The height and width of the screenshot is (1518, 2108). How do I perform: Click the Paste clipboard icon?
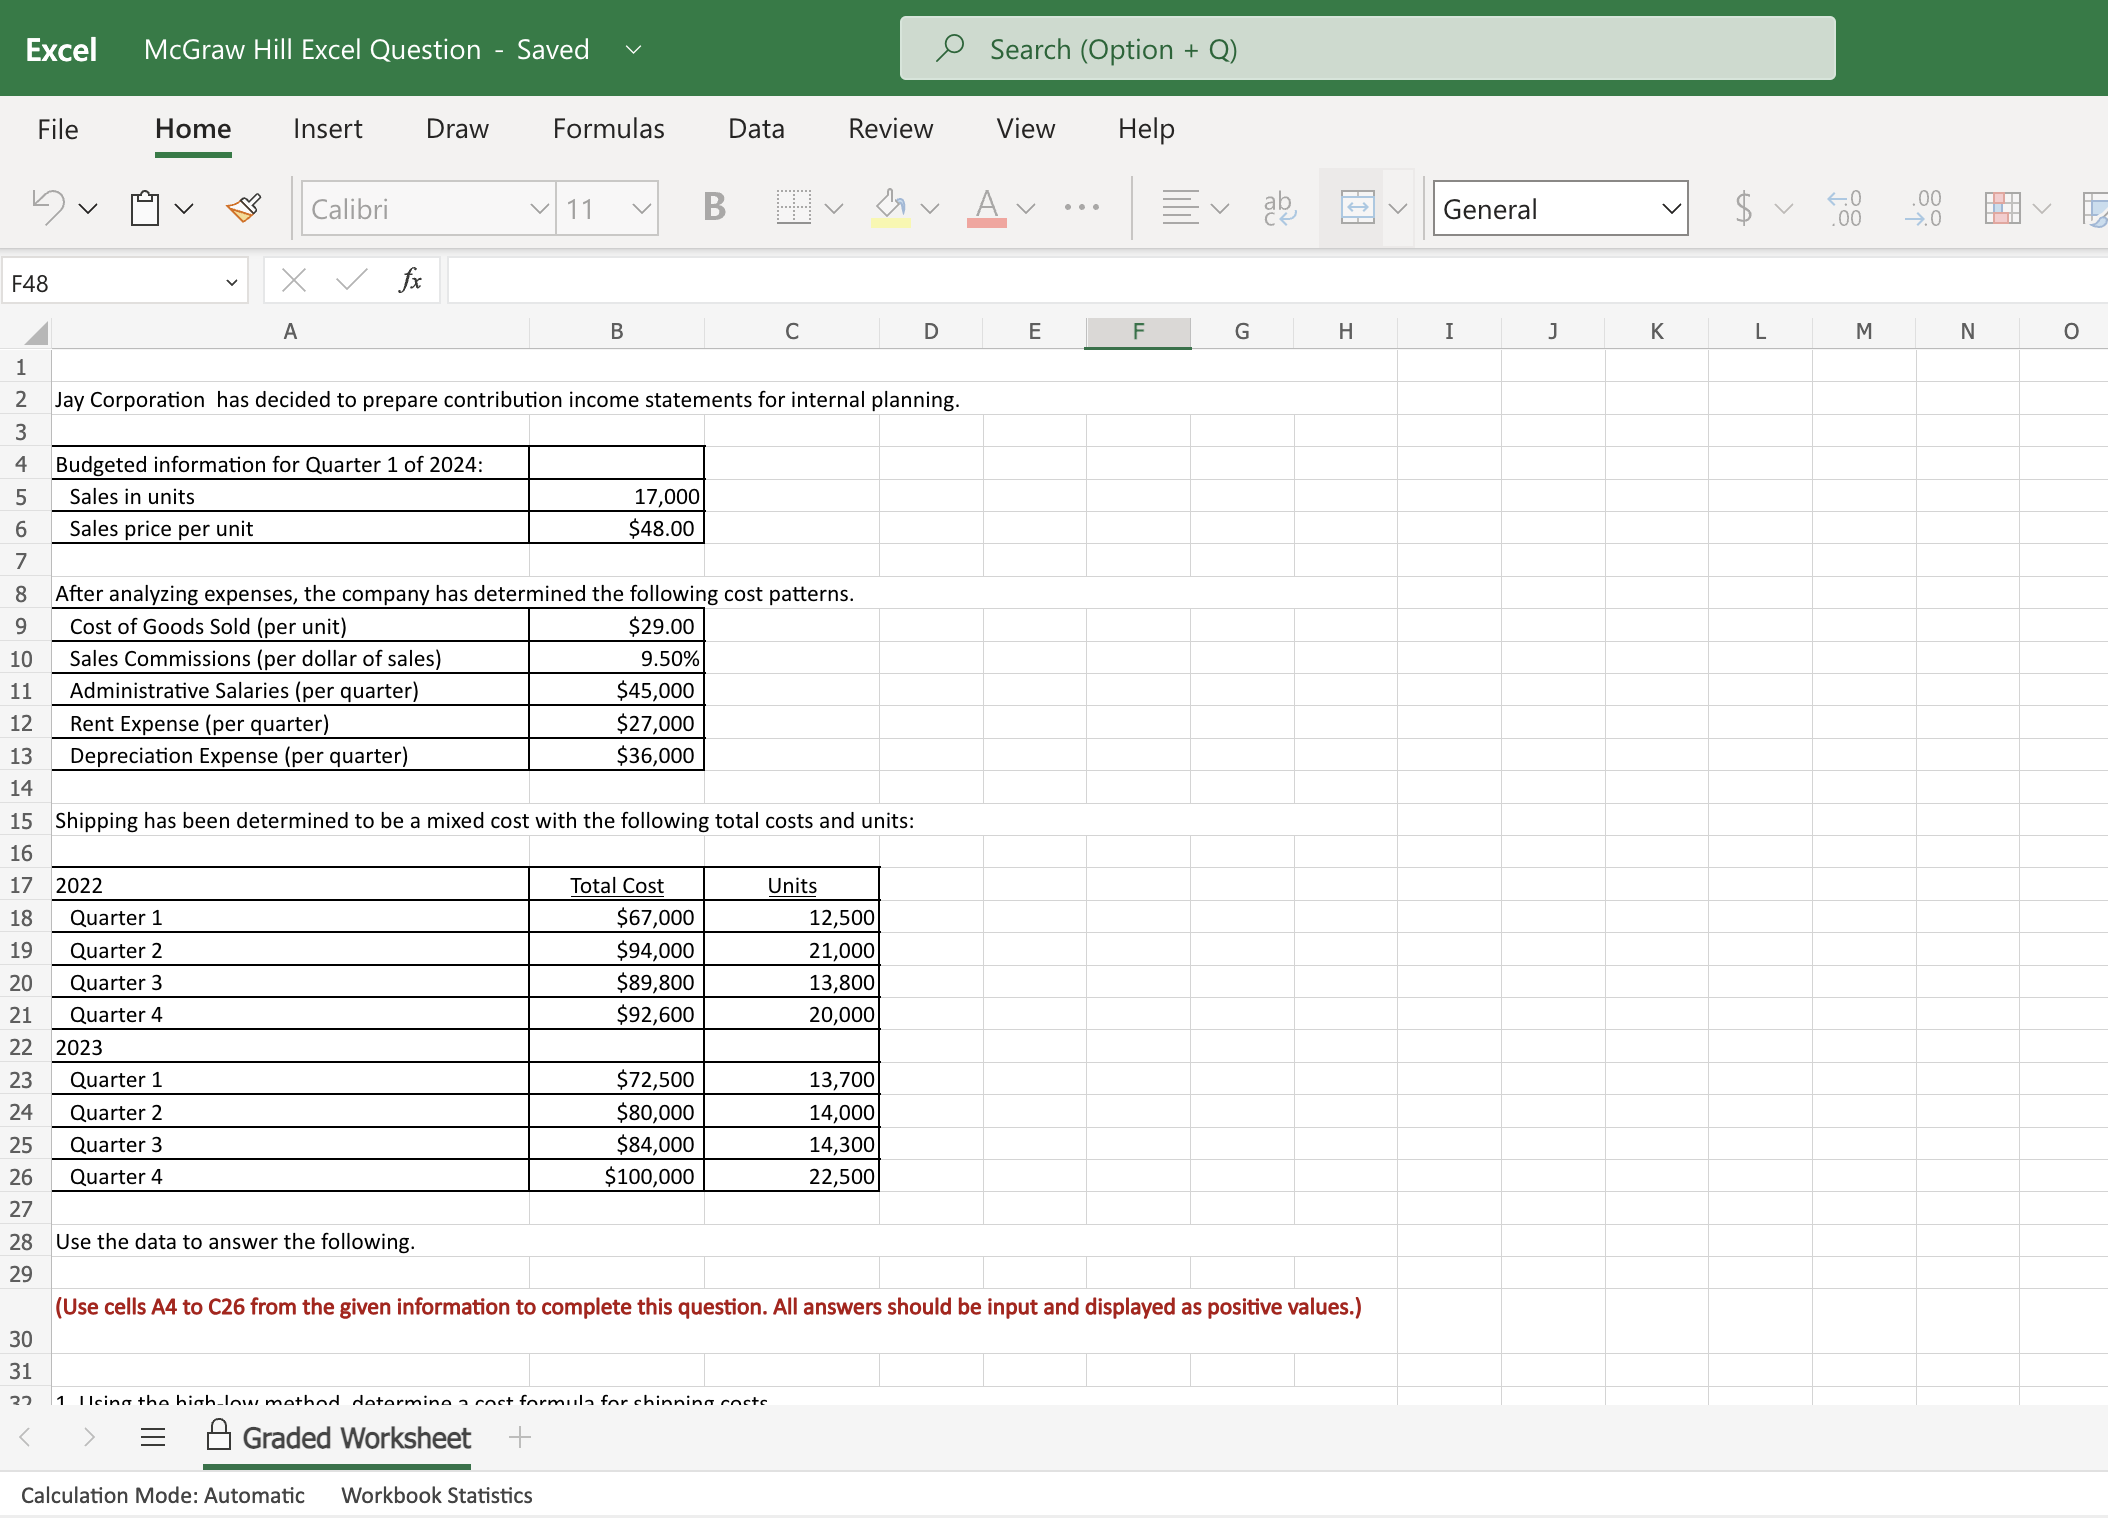[x=145, y=208]
